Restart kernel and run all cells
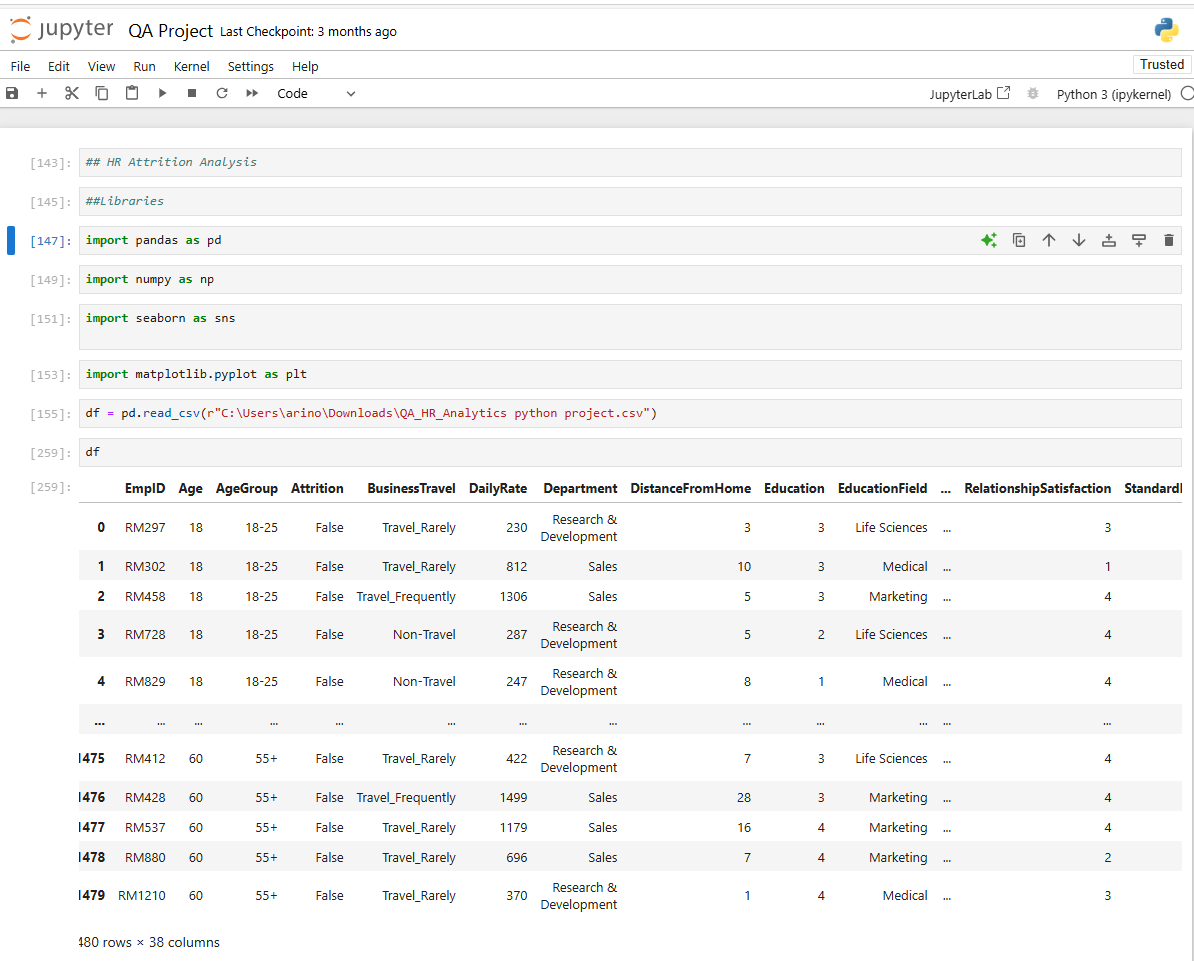This screenshot has width=1194, height=961. point(253,93)
